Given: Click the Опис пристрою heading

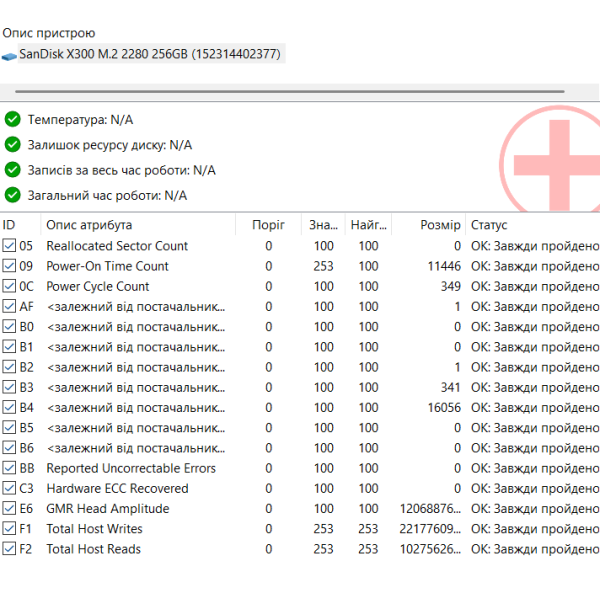Looking at the screenshot, I should click(49, 33).
